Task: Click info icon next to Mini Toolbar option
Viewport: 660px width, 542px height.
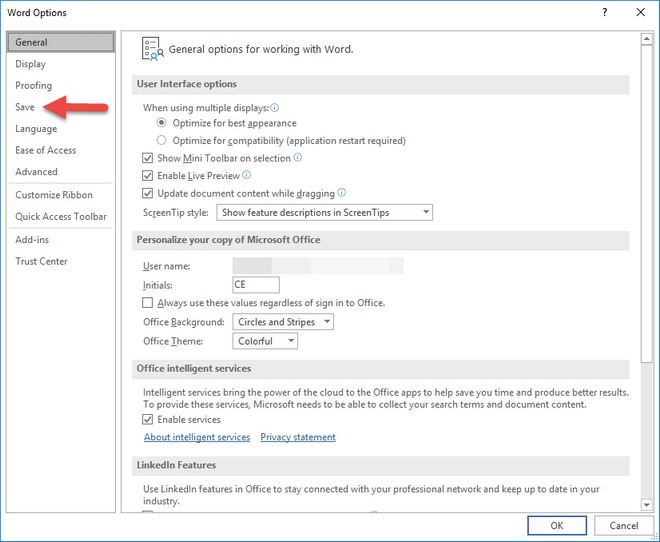Action: (298, 157)
